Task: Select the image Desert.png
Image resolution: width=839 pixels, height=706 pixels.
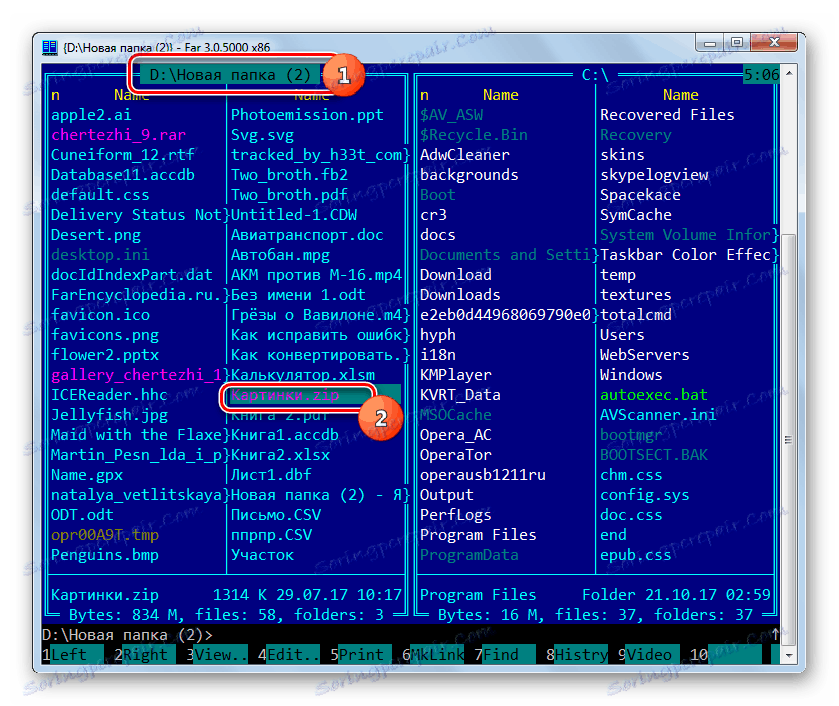Action: pos(96,235)
